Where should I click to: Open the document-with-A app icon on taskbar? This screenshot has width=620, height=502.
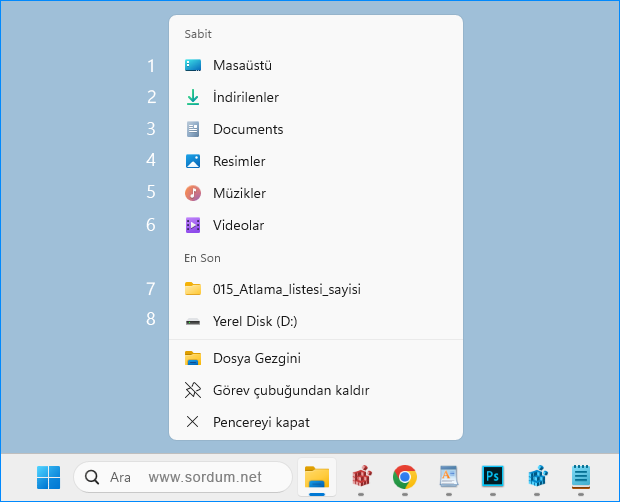[449, 476]
